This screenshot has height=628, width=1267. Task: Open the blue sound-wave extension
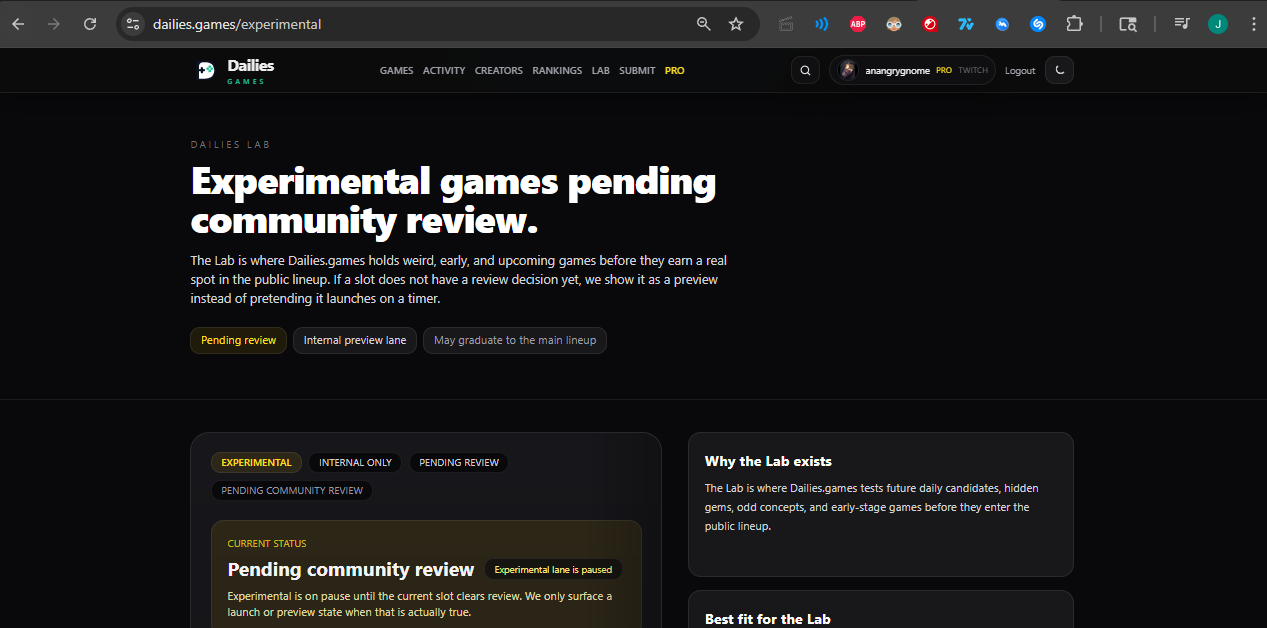tap(822, 24)
